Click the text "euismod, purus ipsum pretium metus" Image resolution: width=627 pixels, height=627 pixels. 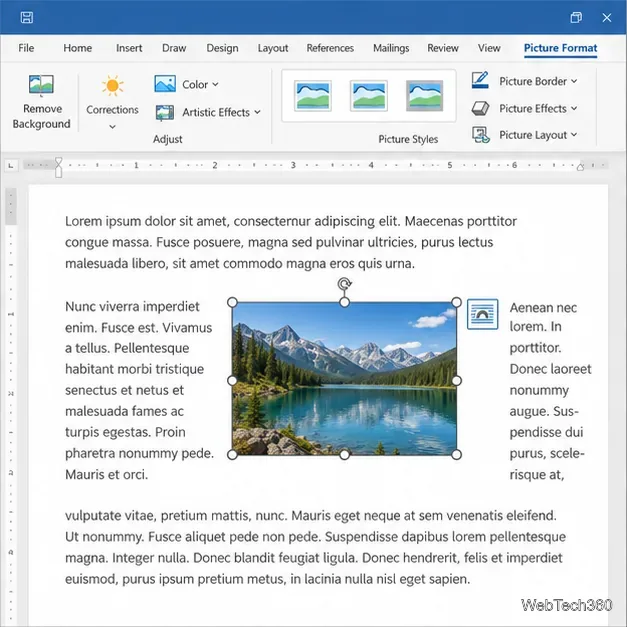[x=174, y=579]
